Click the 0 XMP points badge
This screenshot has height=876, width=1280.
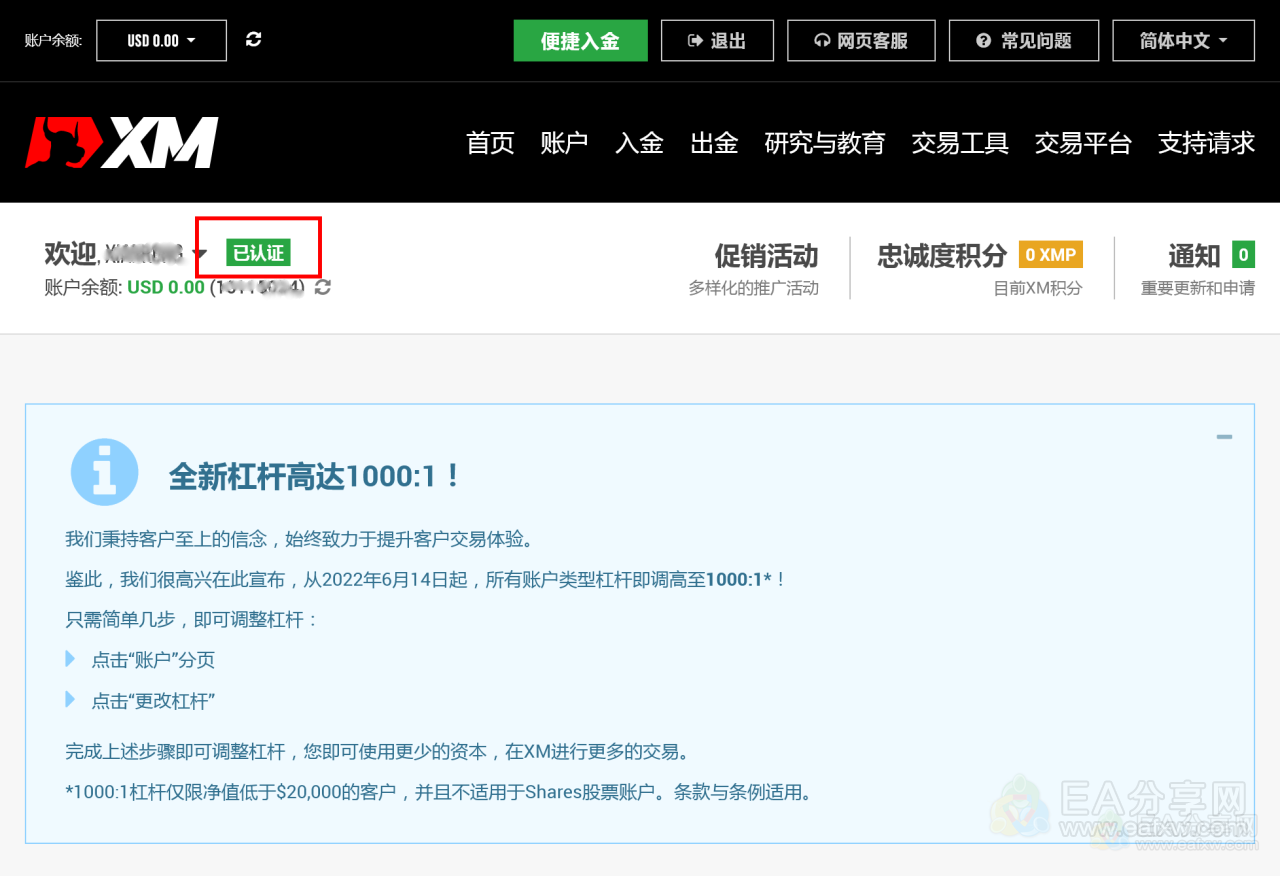point(1051,254)
